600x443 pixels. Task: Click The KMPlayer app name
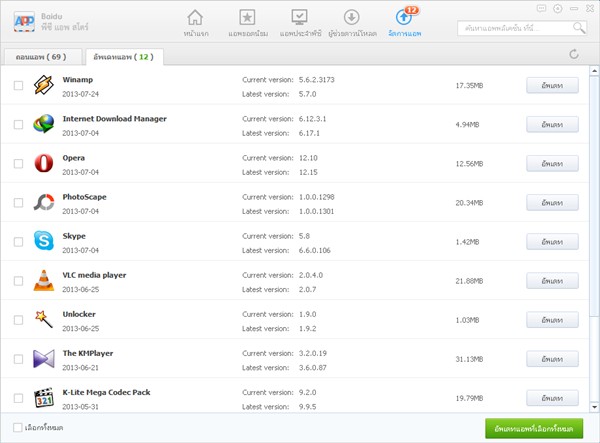point(88,353)
